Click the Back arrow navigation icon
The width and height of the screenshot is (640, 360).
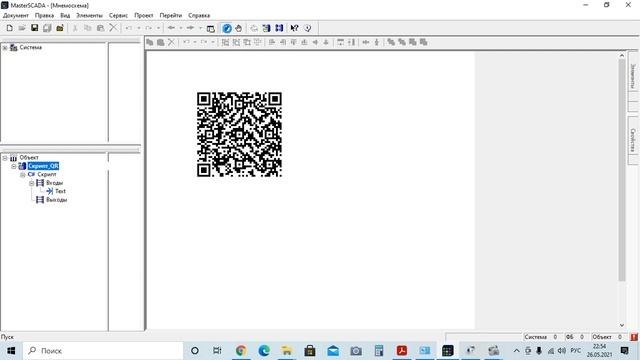coord(171,28)
